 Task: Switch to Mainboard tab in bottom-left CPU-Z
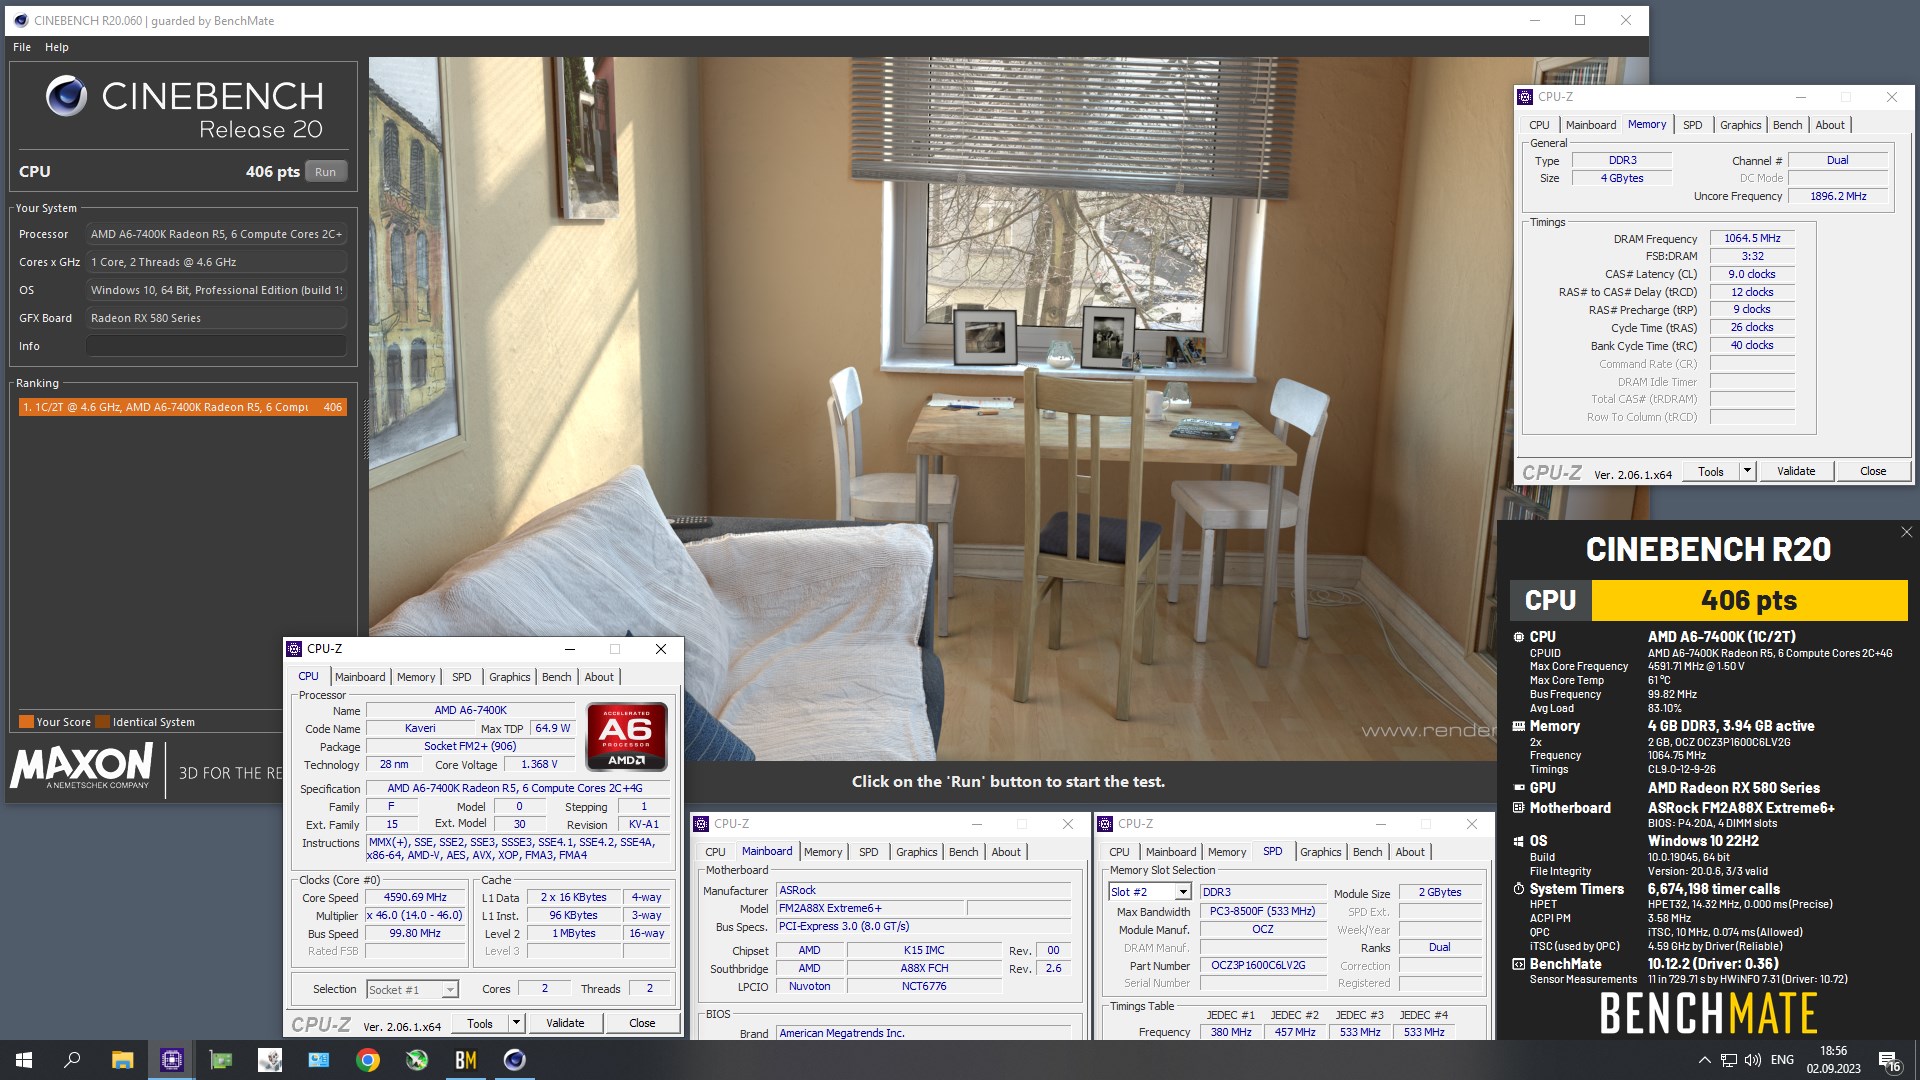click(360, 677)
